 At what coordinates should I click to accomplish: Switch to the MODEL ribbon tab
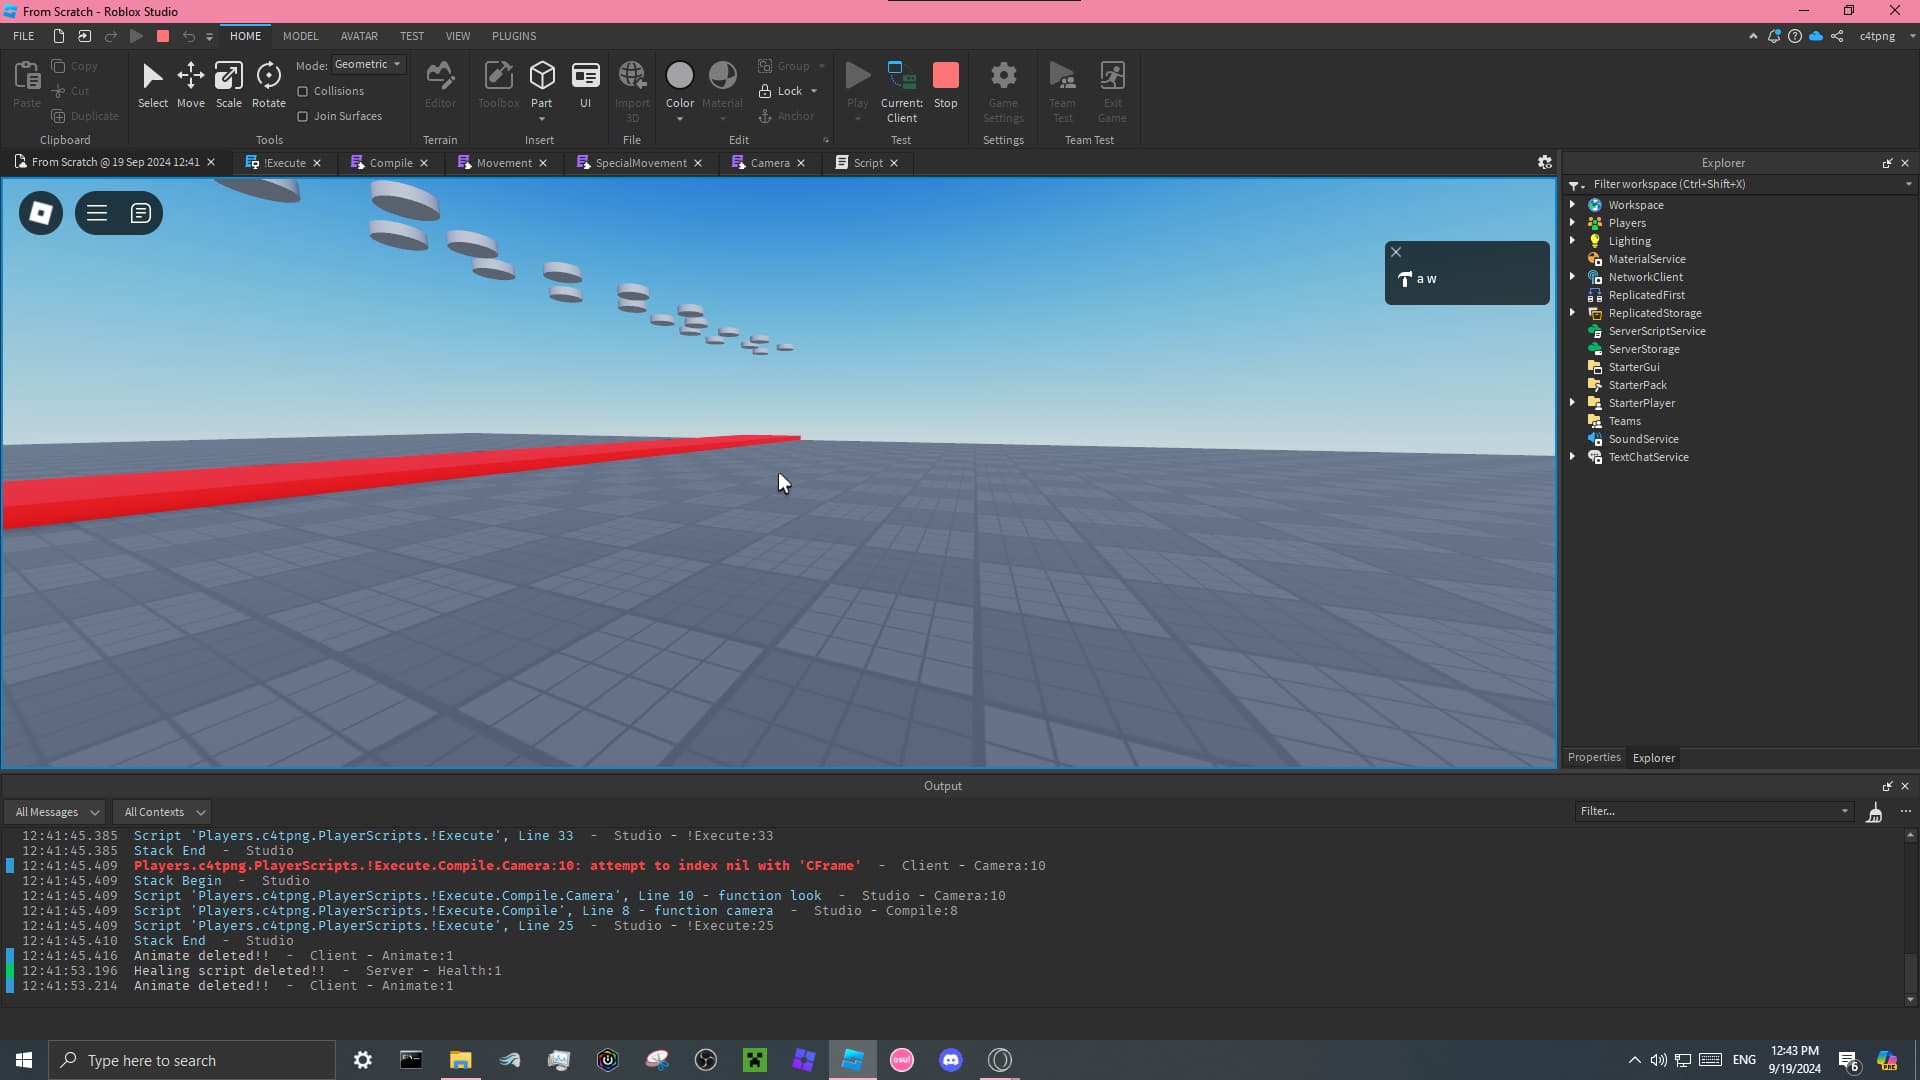point(300,36)
